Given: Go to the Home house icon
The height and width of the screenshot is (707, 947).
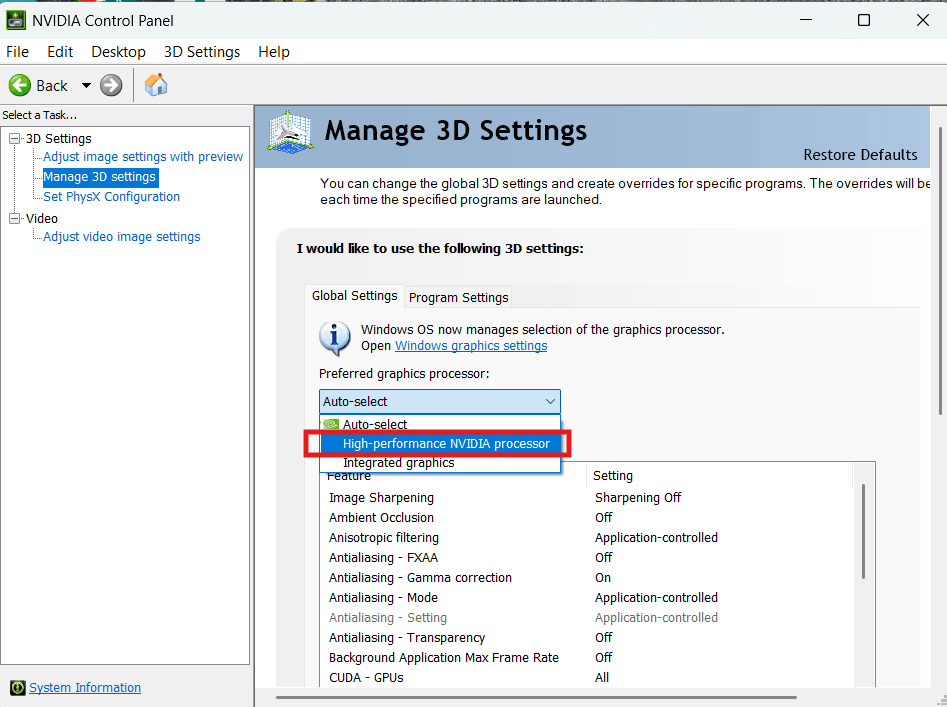Looking at the screenshot, I should tap(156, 85).
